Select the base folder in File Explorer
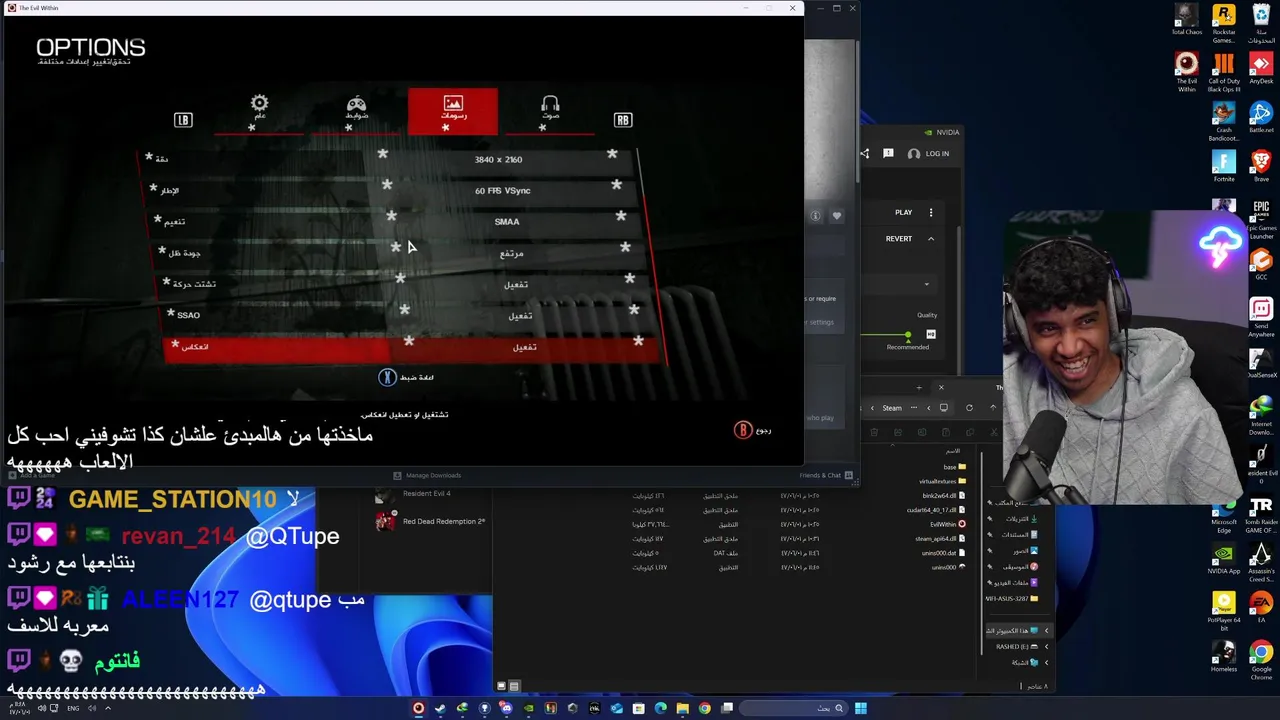 pyautogui.click(x=954, y=467)
